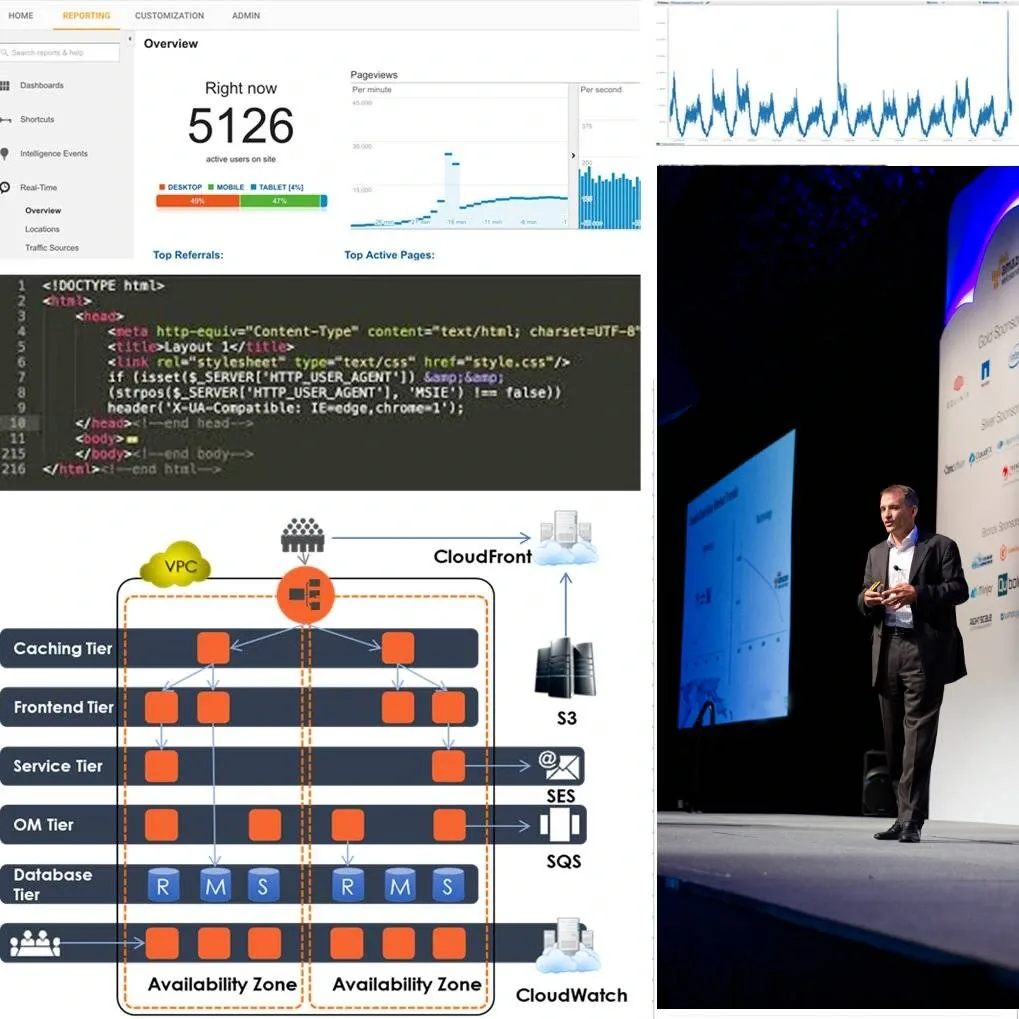
Task: Switch to the Customization tab
Action: [169, 16]
